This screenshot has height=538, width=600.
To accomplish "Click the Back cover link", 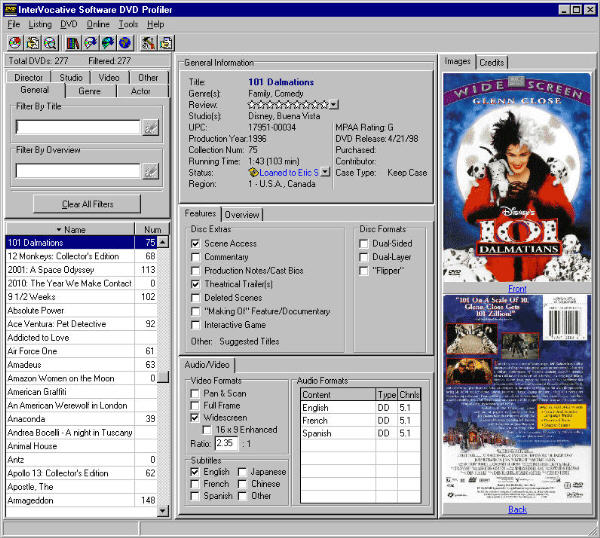I will pyautogui.click(x=517, y=509).
